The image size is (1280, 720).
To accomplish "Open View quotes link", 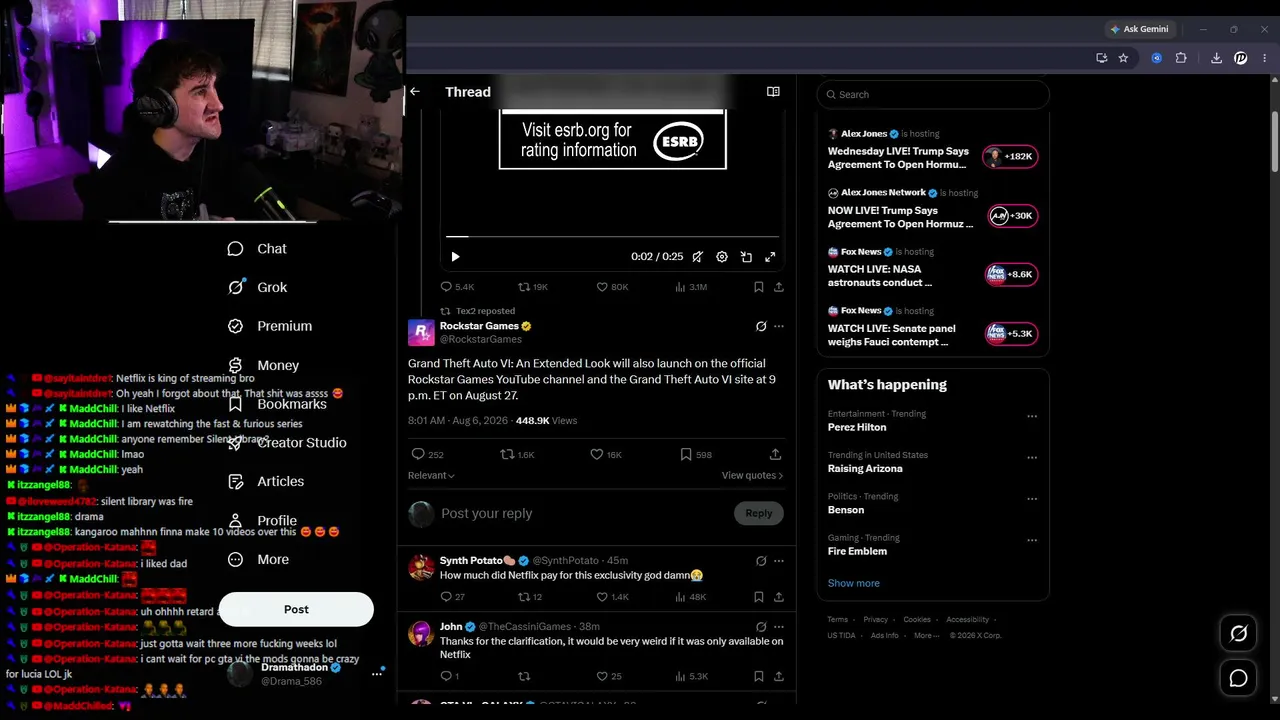I will coord(752,476).
